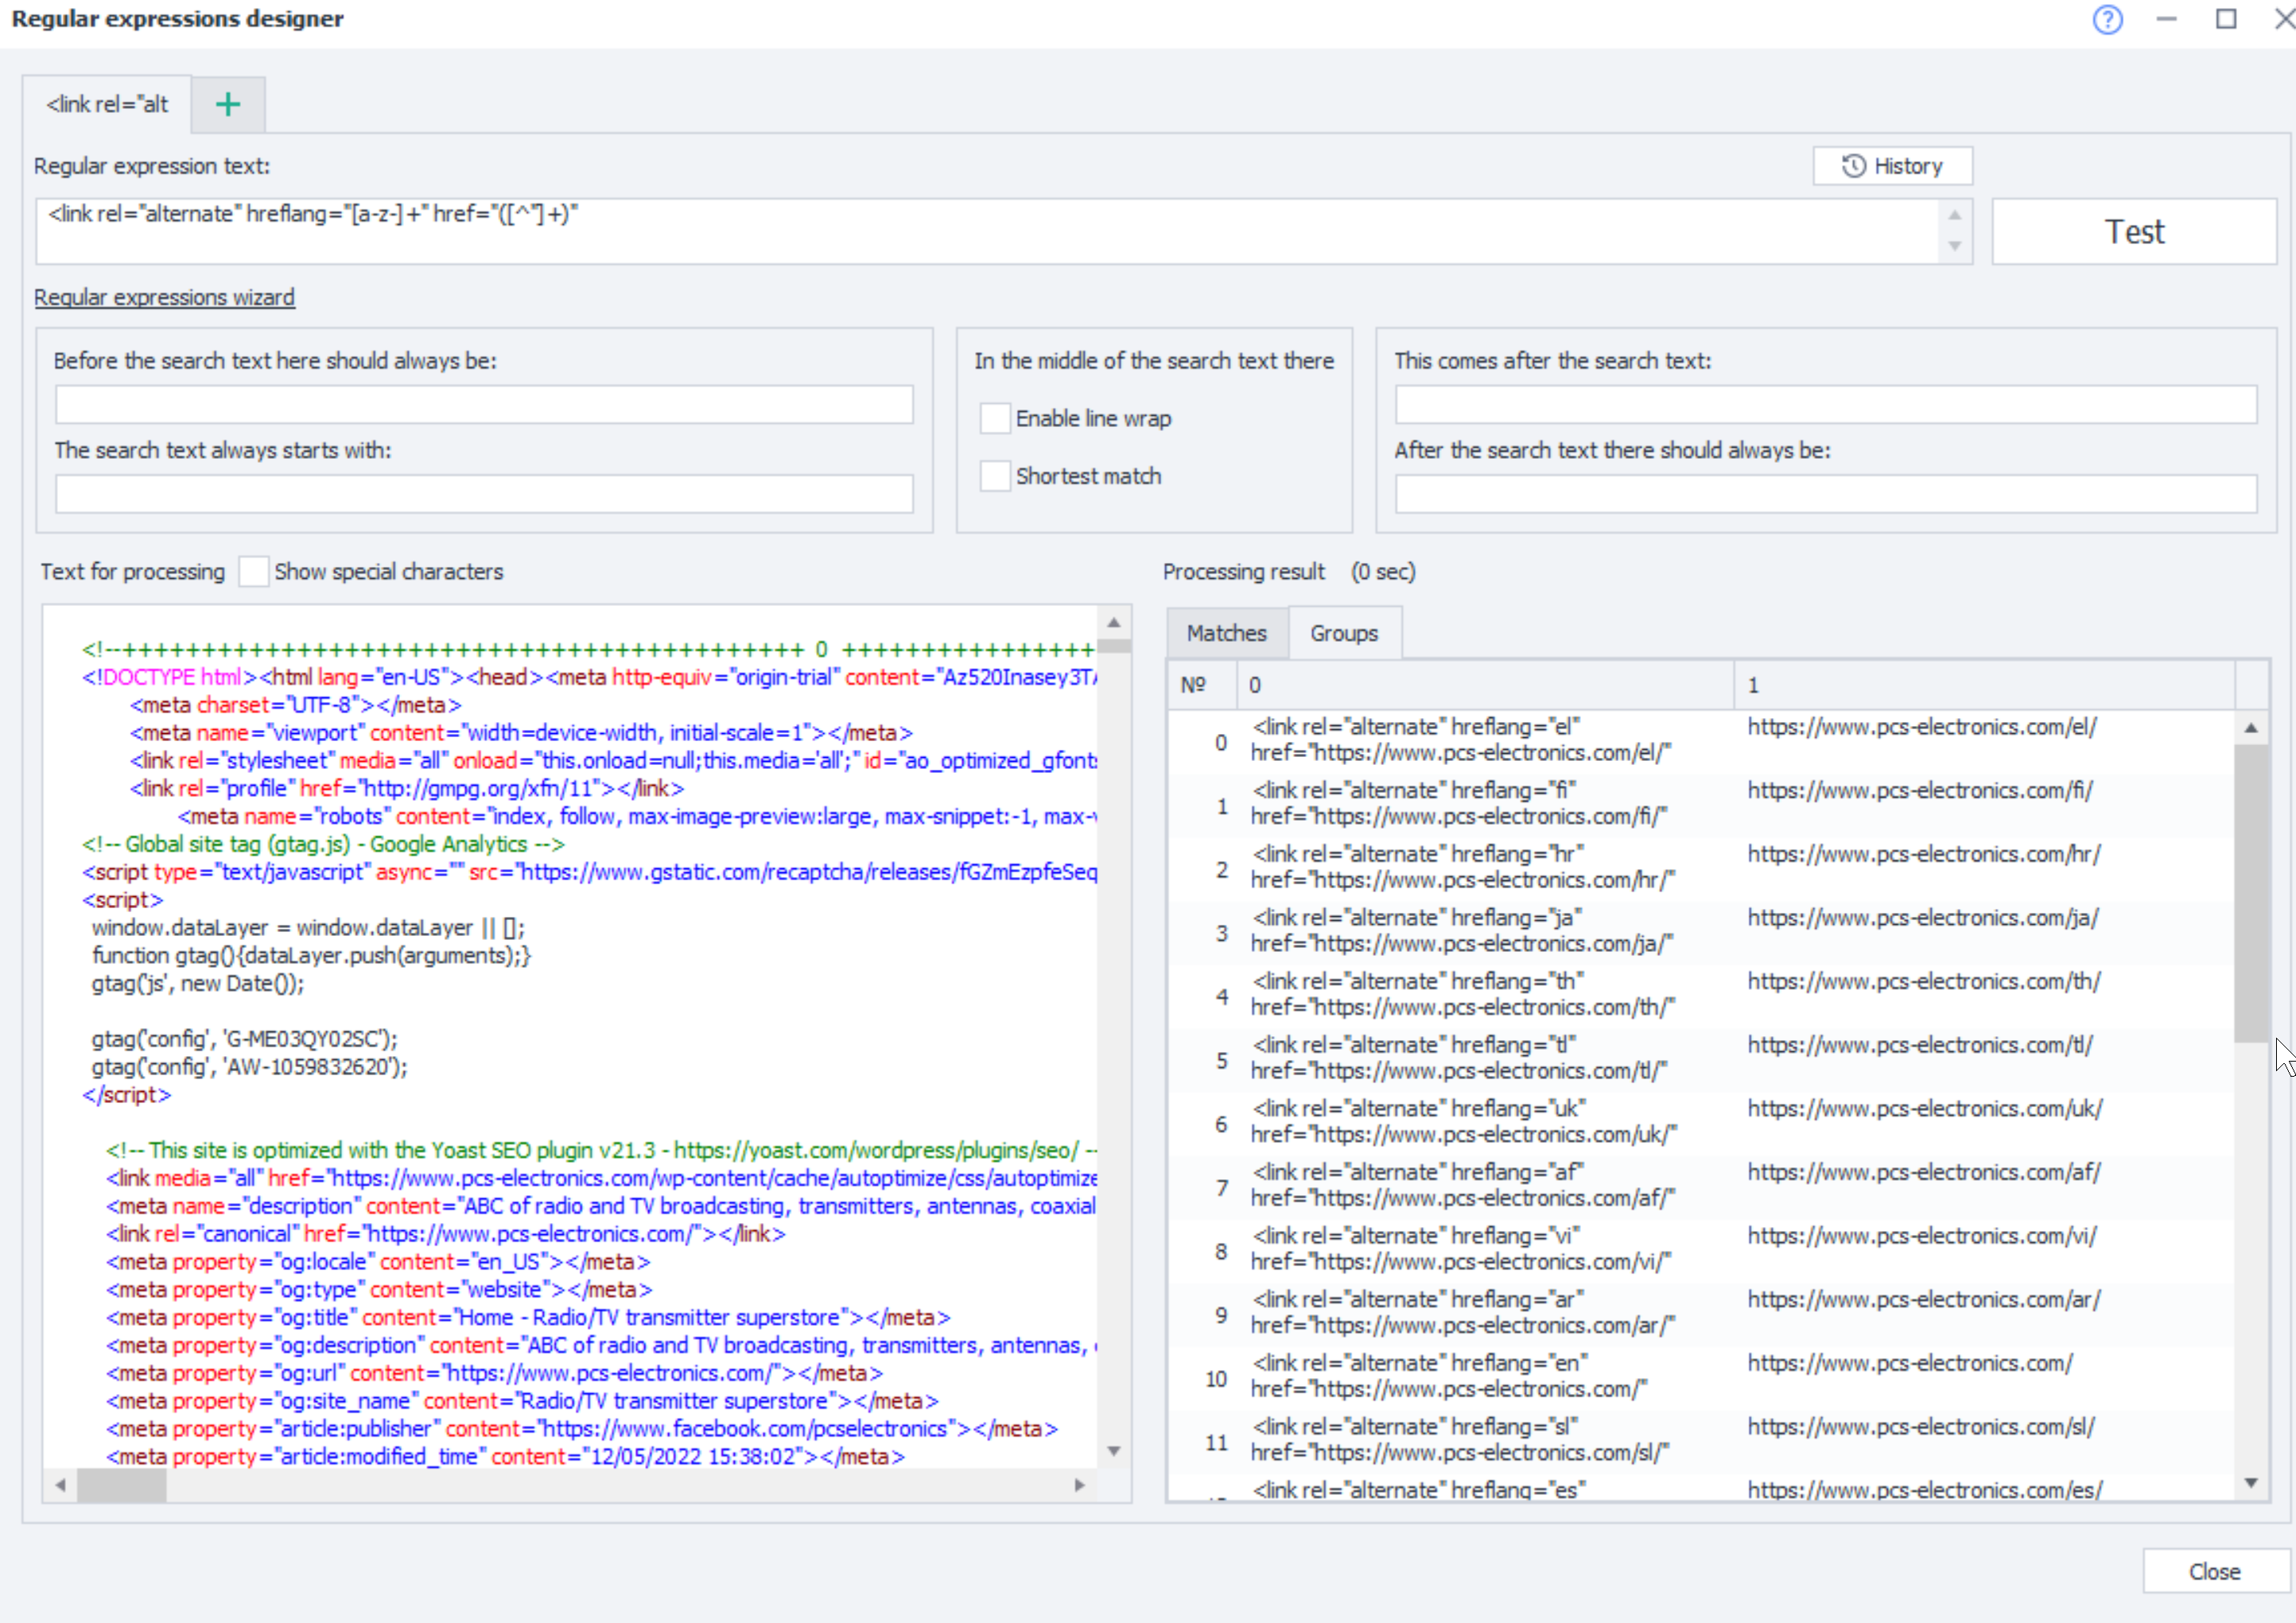Open Regular expressions wizard link
The image size is (2296, 1623).
pos(164,297)
